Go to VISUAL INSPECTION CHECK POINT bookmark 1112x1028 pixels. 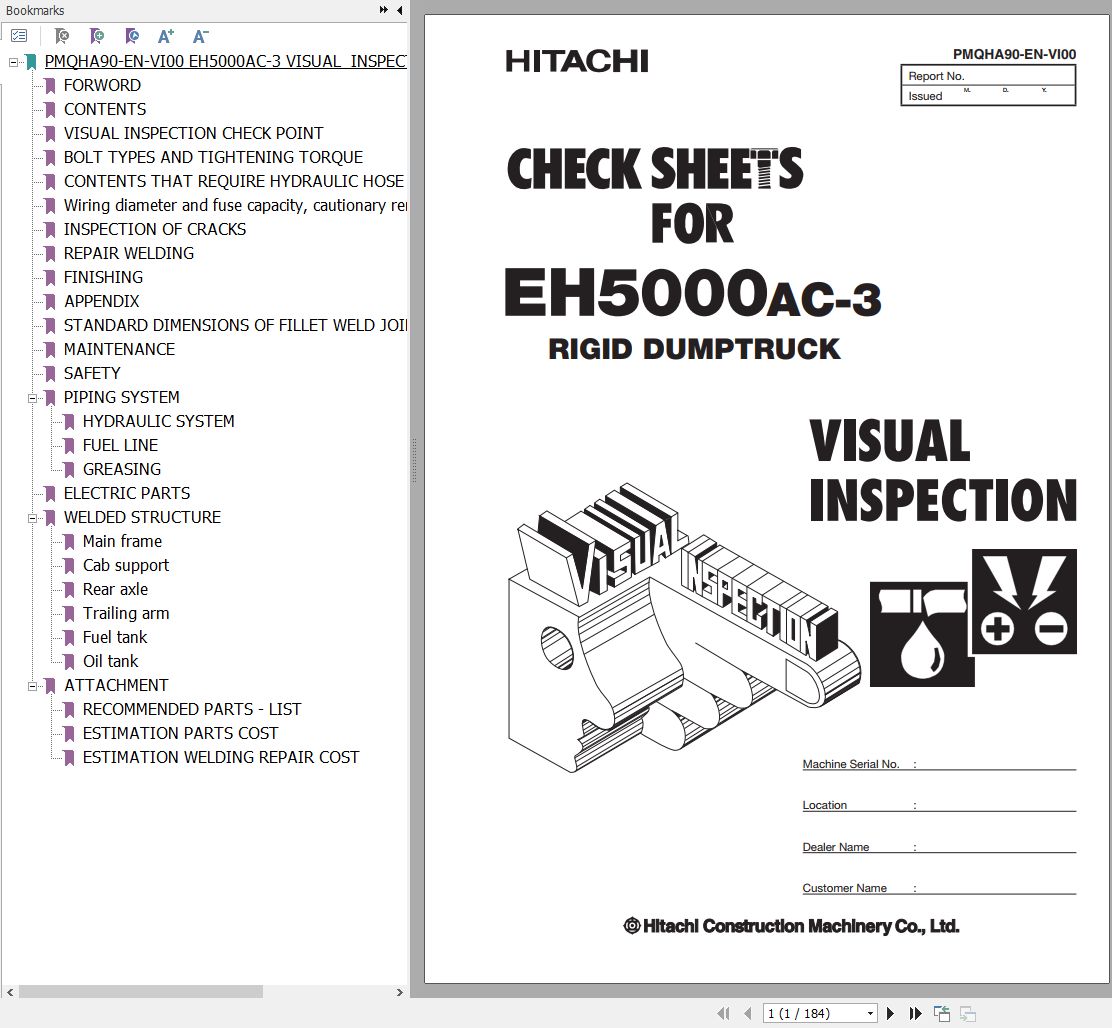click(x=194, y=133)
